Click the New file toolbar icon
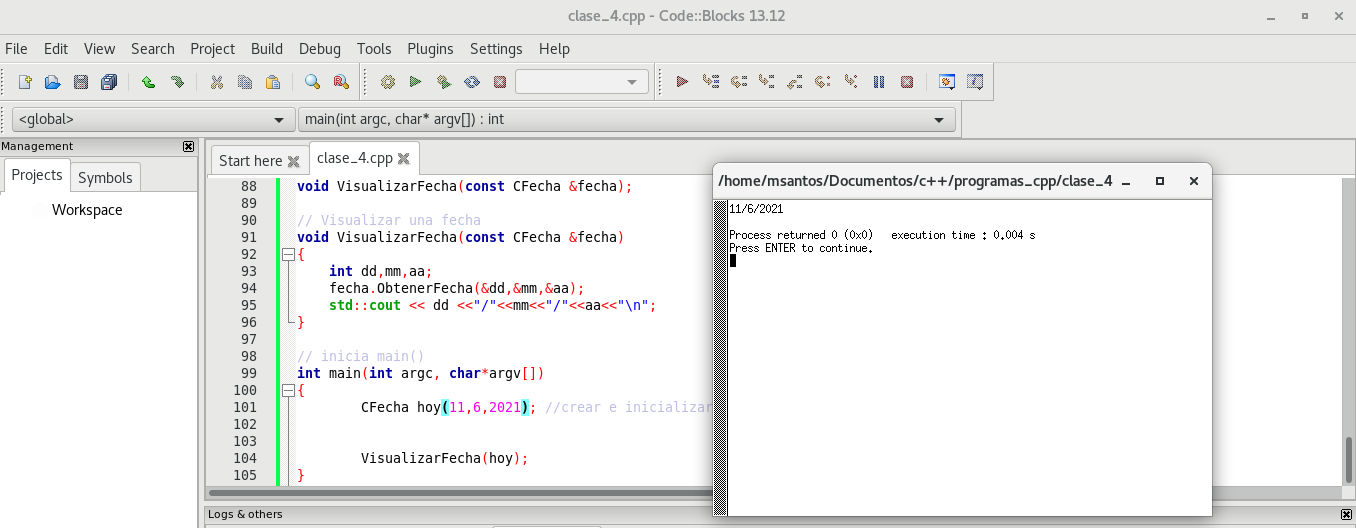The width and height of the screenshot is (1356, 528). coord(25,82)
